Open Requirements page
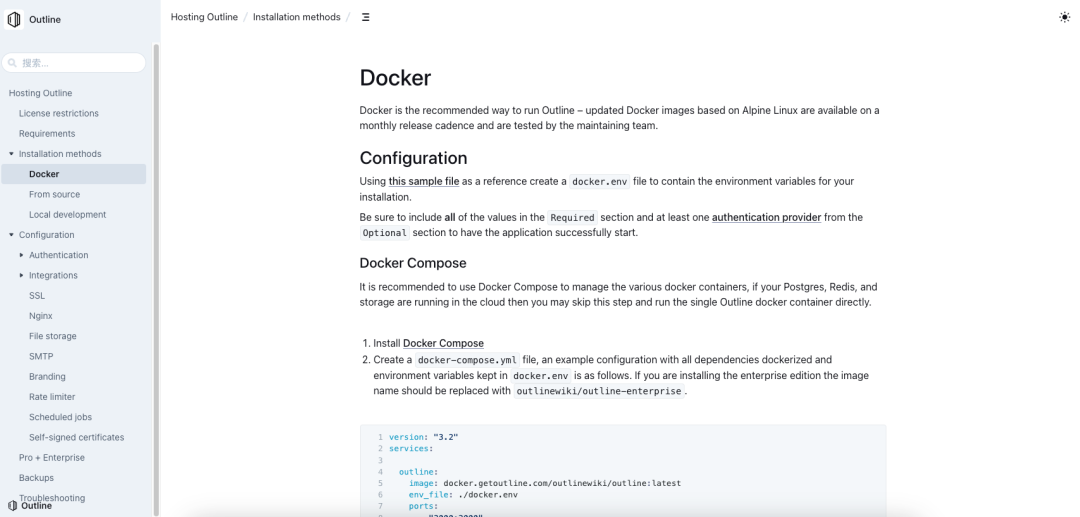Viewport: 1080px width, 517px height. 47,134
